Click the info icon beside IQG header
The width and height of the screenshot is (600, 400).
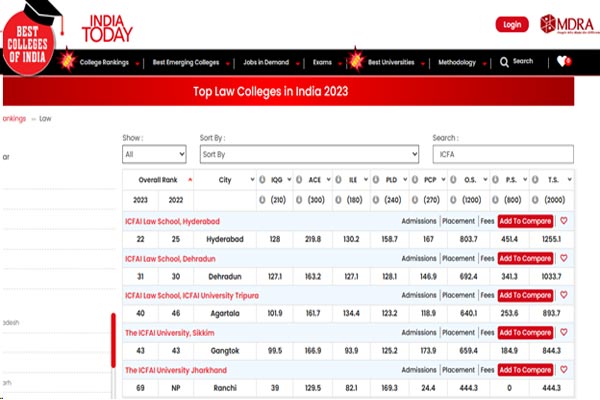tap(262, 180)
